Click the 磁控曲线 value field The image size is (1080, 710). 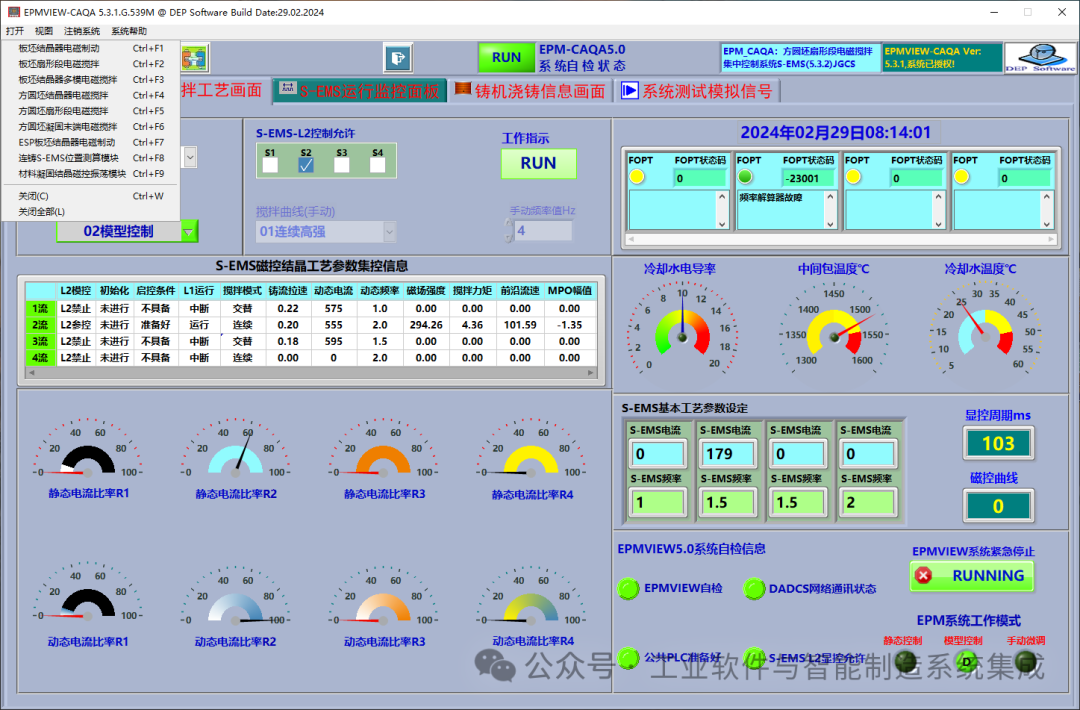[x=998, y=506]
